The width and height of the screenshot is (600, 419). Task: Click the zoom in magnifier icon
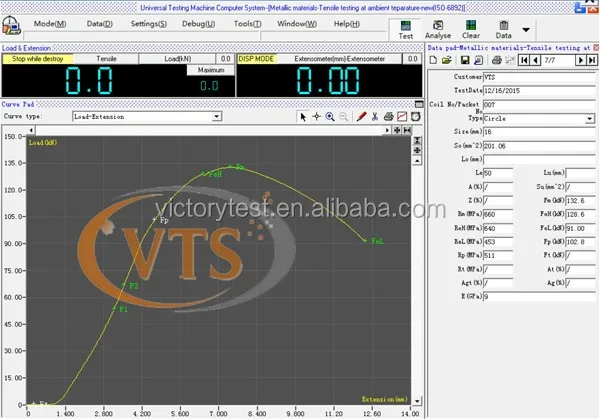pyautogui.click(x=330, y=117)
